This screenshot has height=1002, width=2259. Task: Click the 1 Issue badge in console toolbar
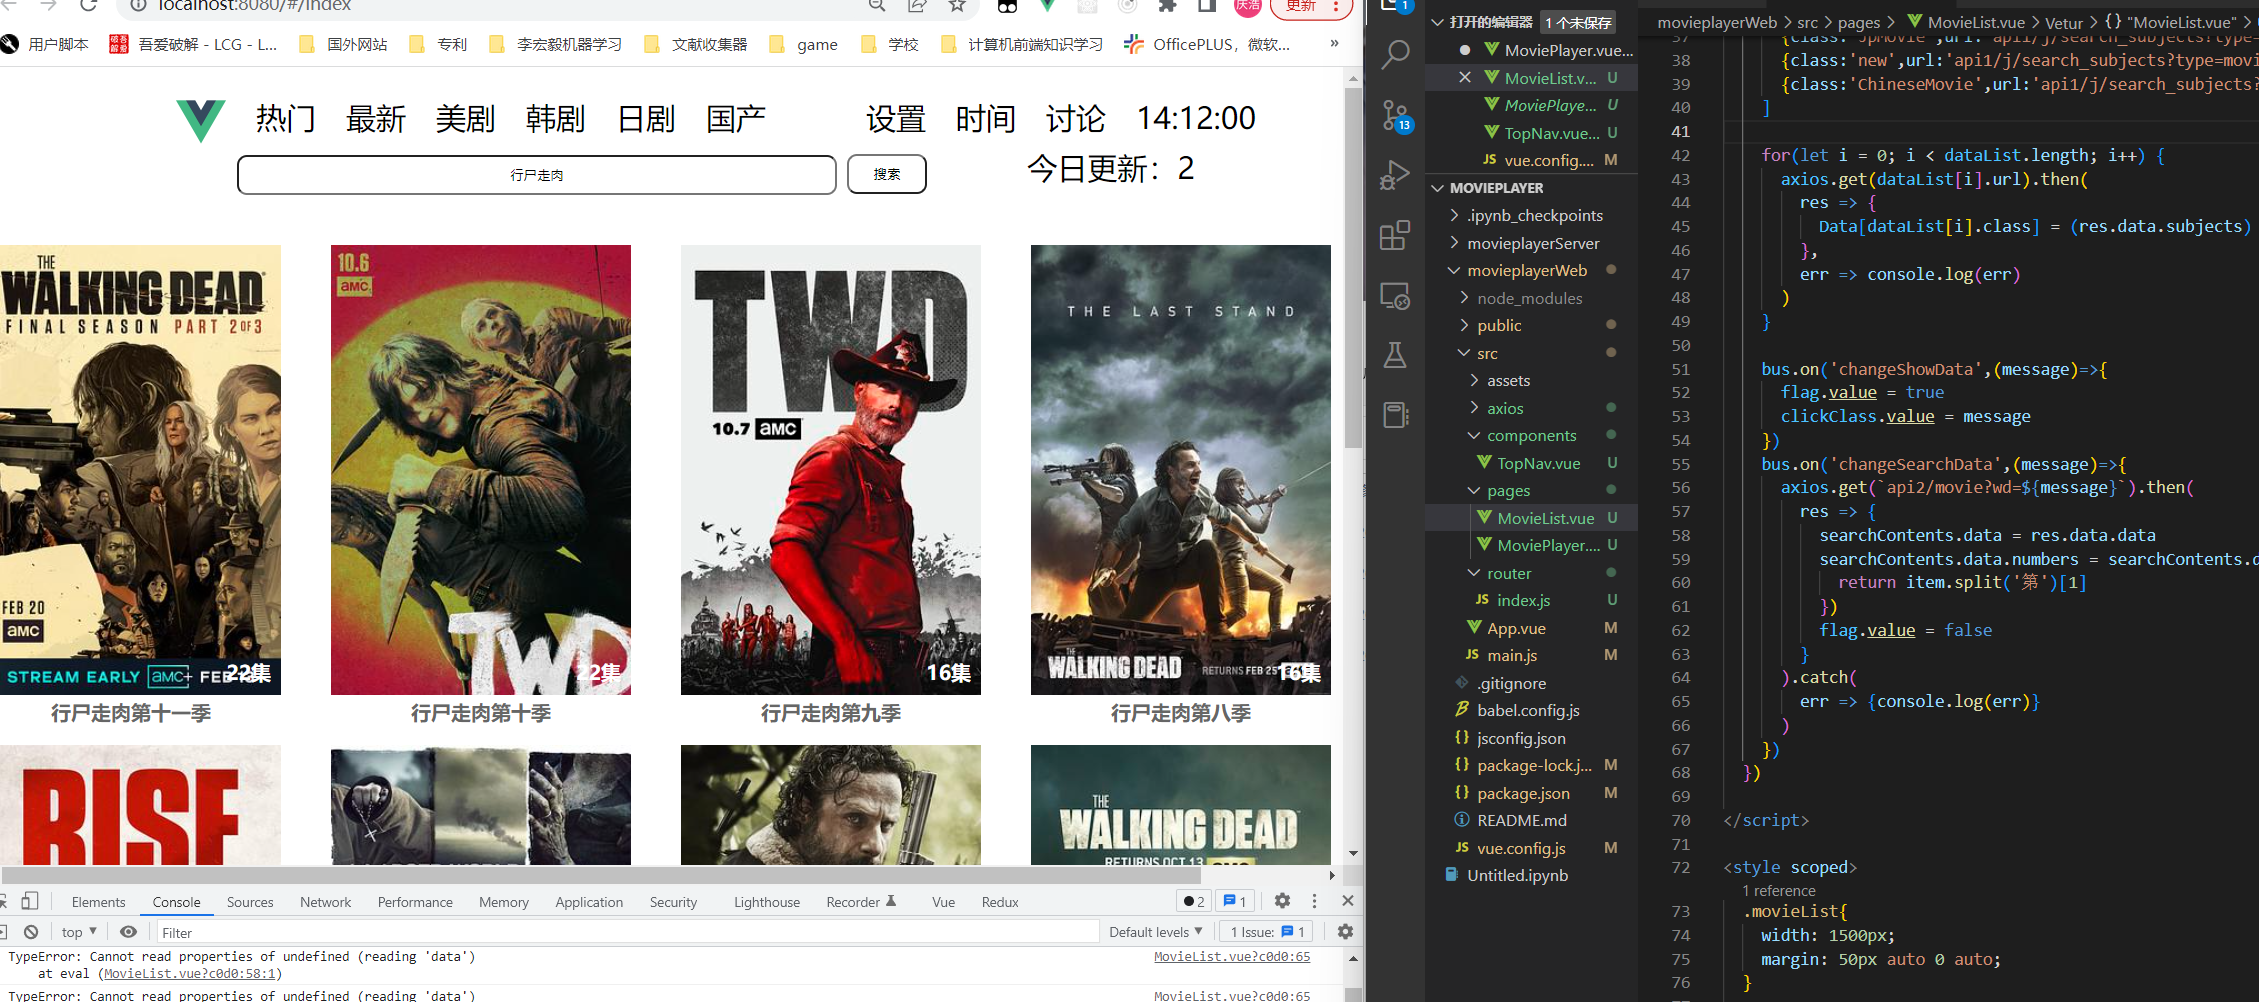[x=1267, y=932]
